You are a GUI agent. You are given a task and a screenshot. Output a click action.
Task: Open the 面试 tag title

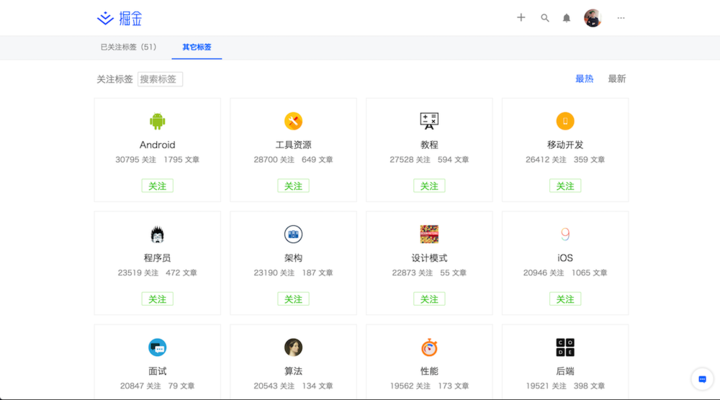(157, 371)
